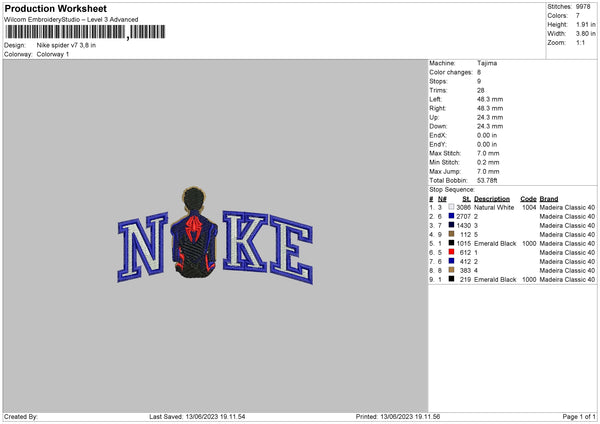
Task: Select the Color changes value 8
Action: [479, 72]
